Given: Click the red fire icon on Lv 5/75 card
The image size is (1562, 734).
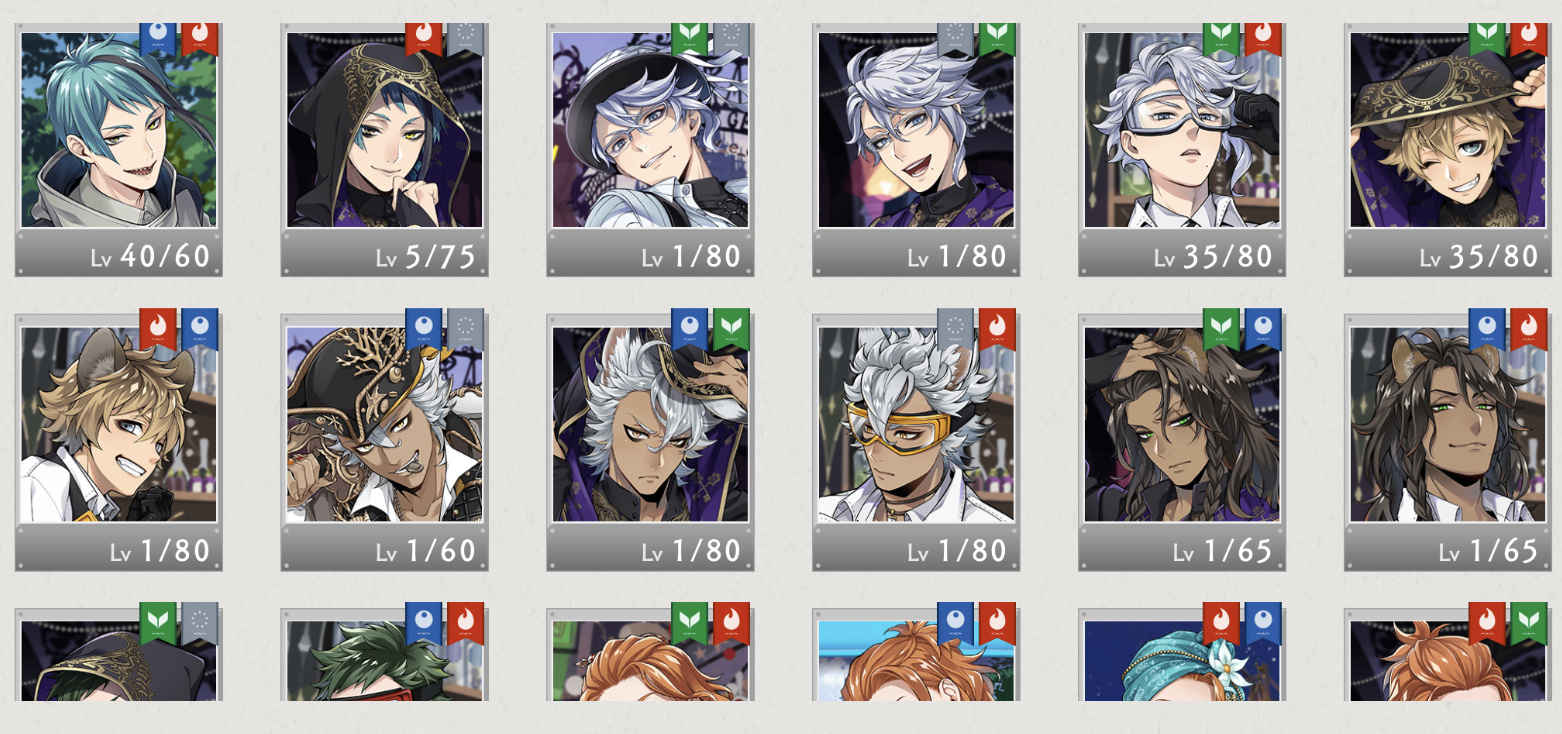Looking at the screenshot, I should pyautogui.click(x=424, y=39).
